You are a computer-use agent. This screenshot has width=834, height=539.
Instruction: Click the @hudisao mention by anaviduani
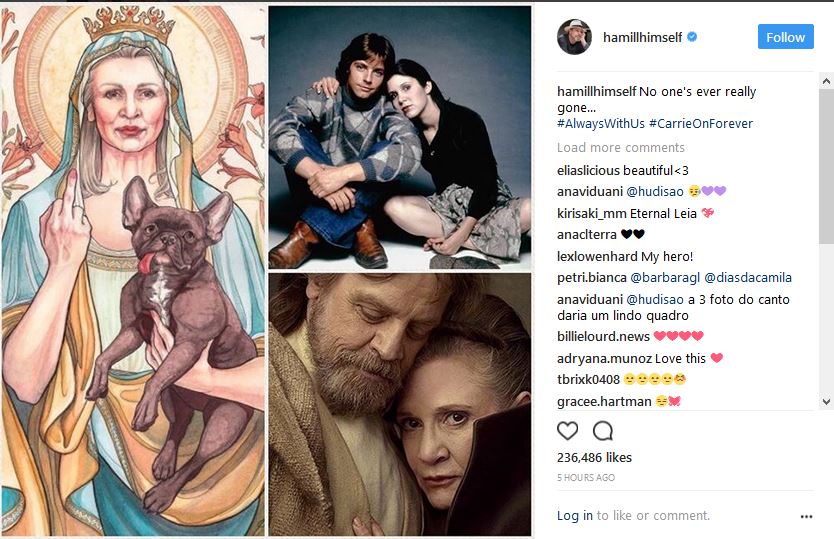click(654, 192)
